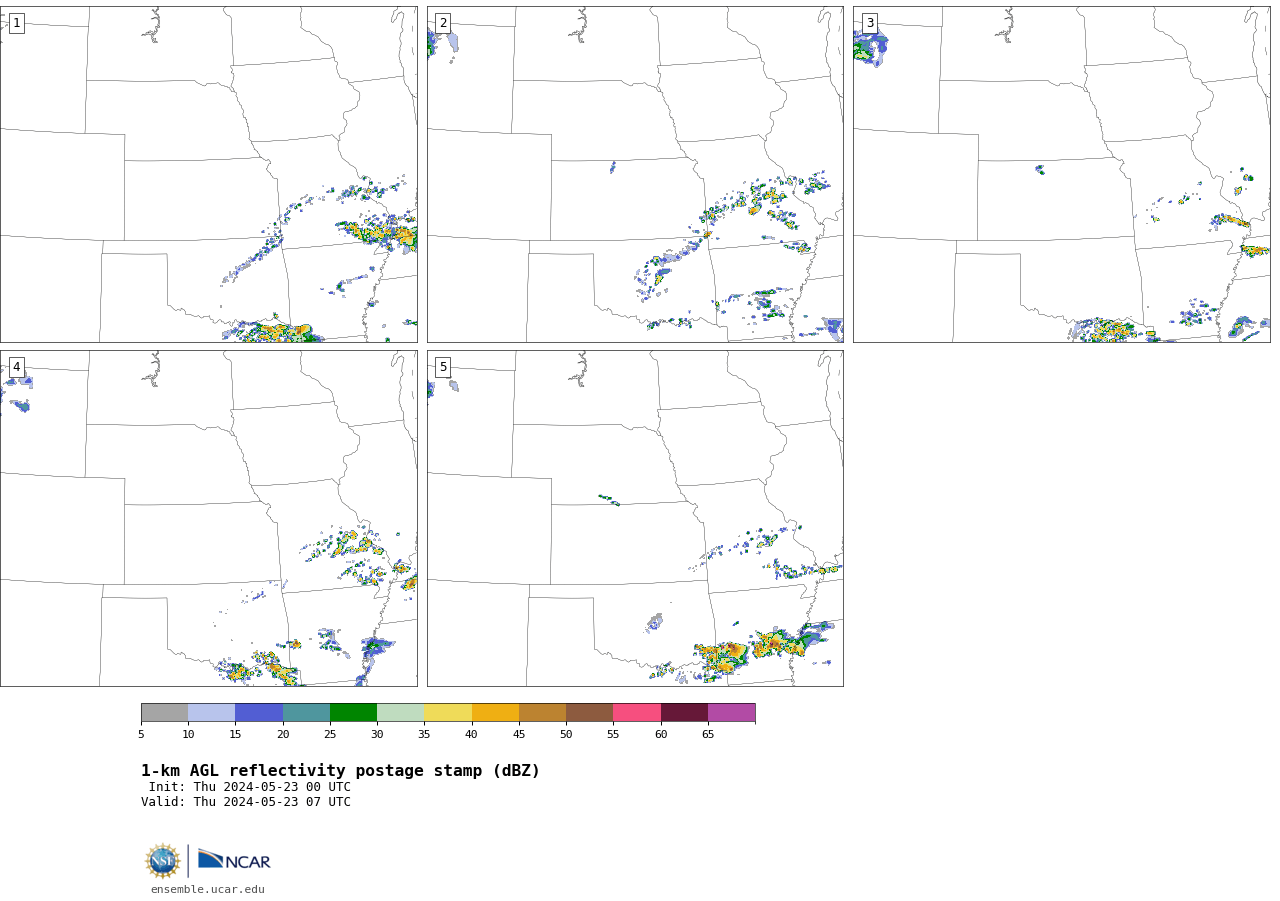Viewport: 1280px width, 901px height.
Task: Click the colorbar tick label 50
Action: tap(566, 735)
